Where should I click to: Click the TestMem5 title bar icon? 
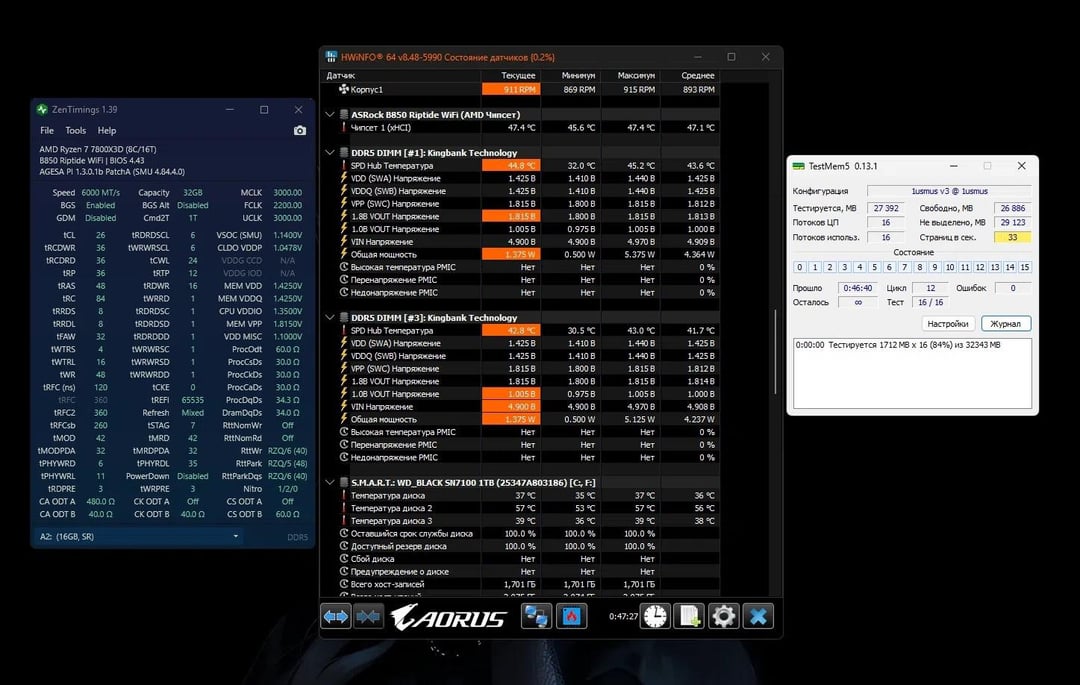(x=798, y=166)
